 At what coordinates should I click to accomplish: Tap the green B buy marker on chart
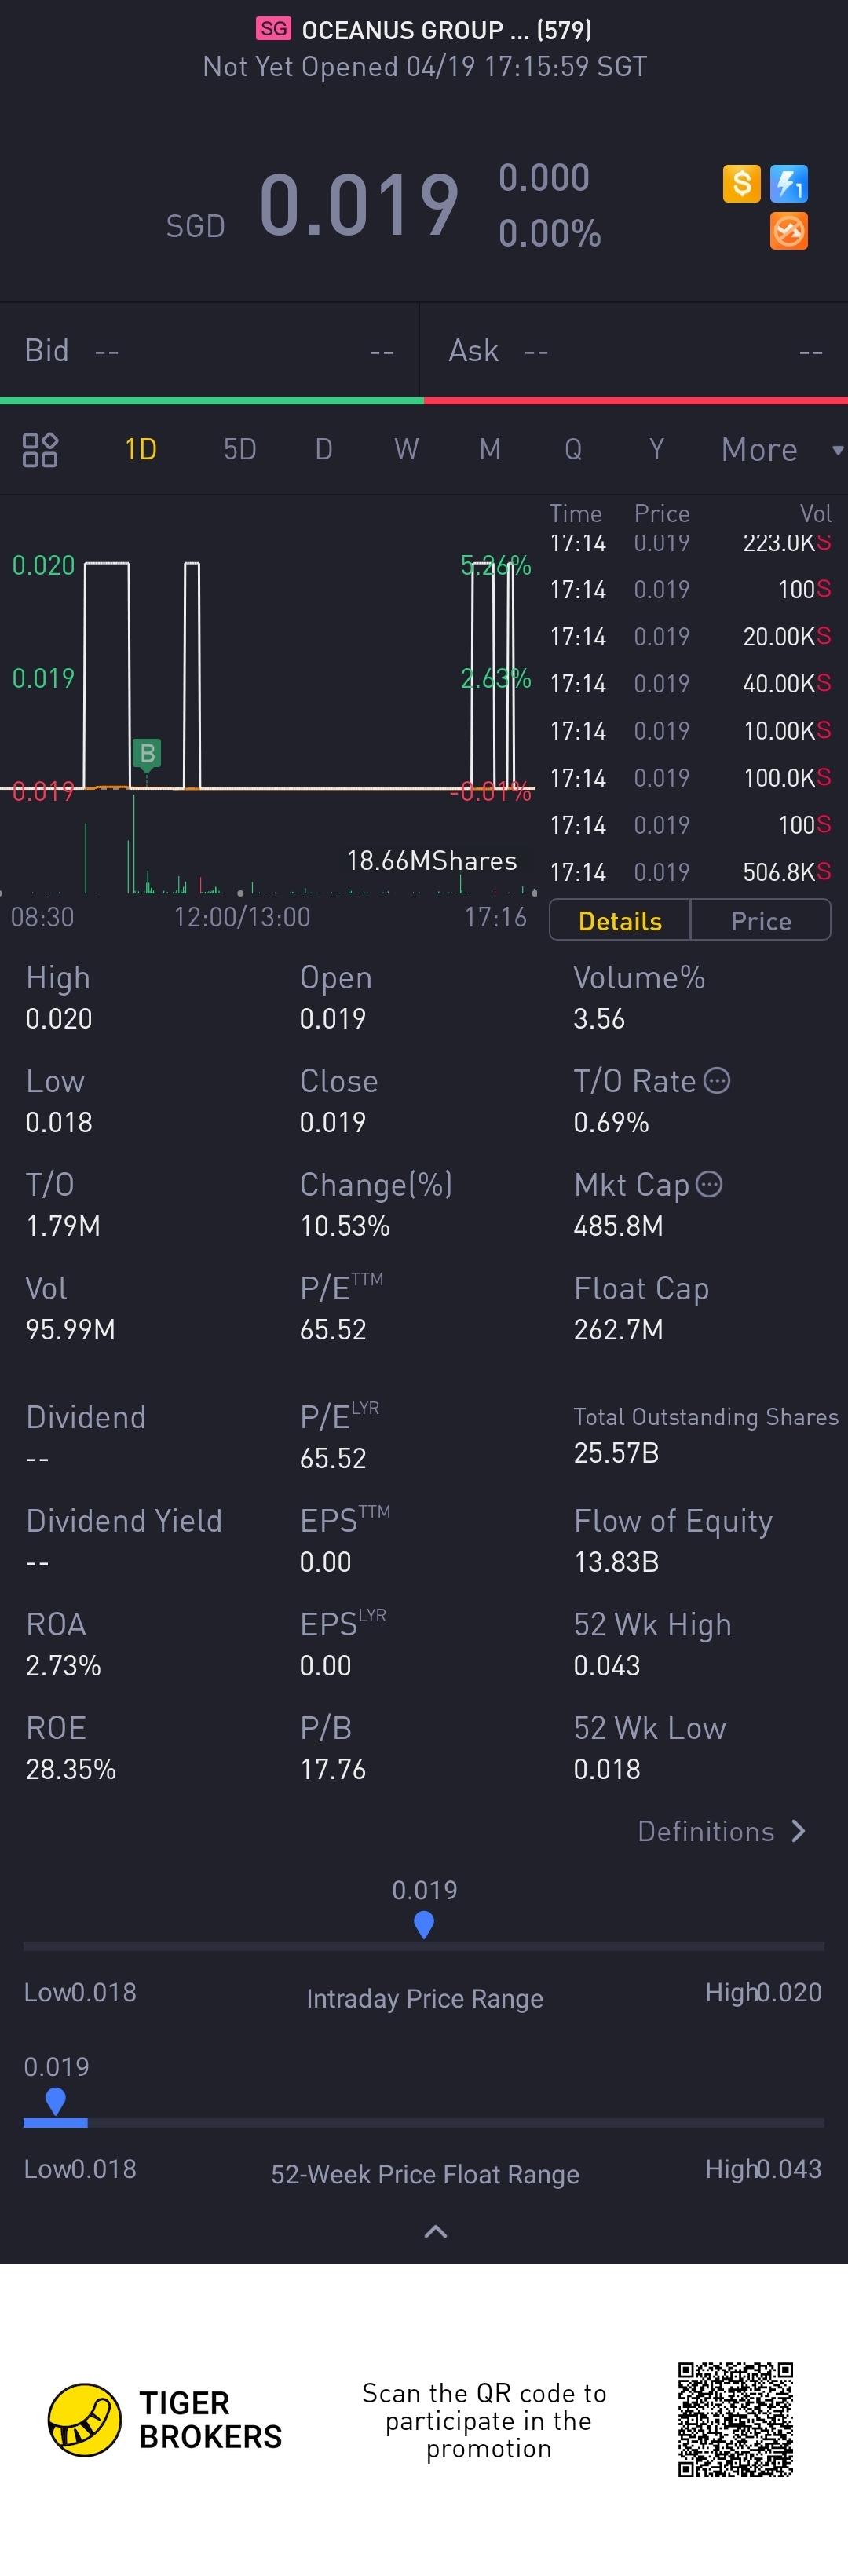[147, 753]
